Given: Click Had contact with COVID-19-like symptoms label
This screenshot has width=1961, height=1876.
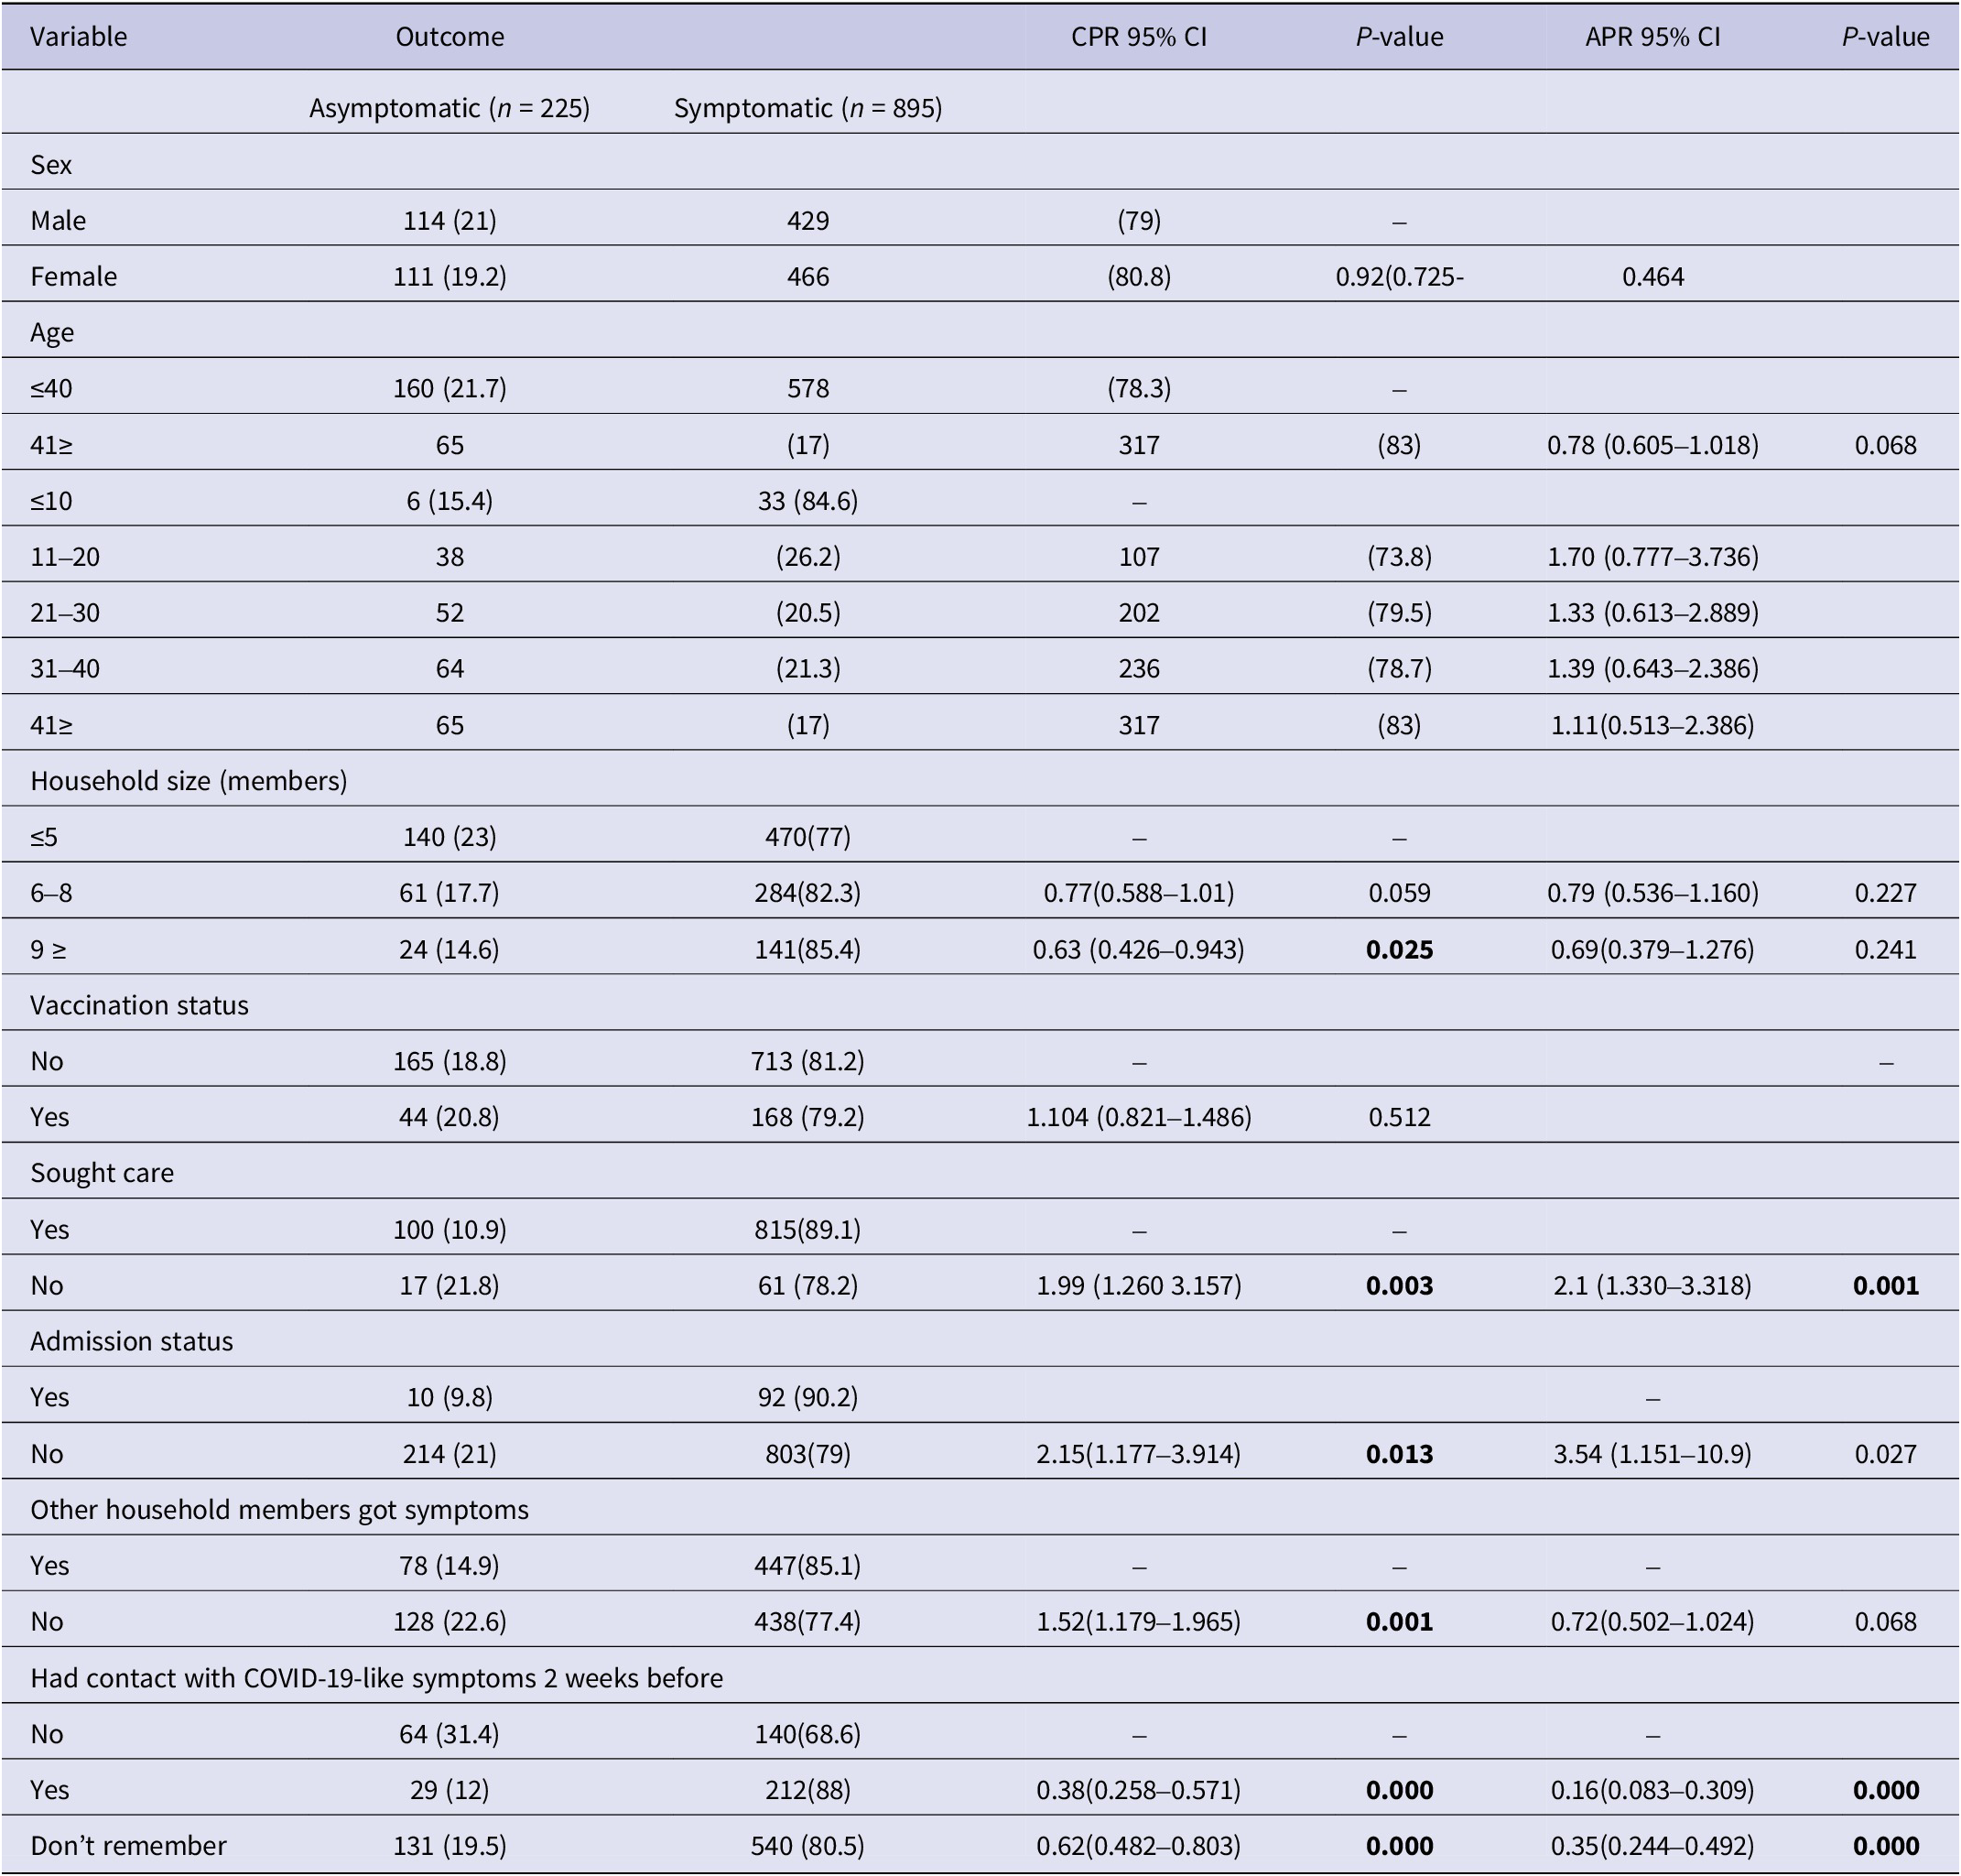Looking at the screenshot, I should point(376,1677).
